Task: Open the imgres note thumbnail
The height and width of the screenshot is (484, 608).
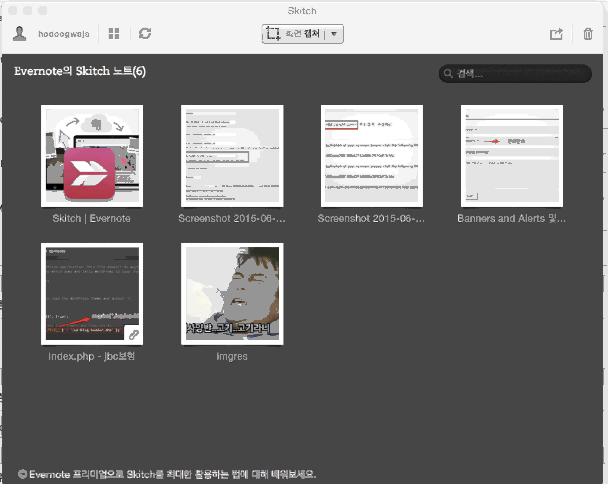Action: pyautogui.click(x=232, y=294)
